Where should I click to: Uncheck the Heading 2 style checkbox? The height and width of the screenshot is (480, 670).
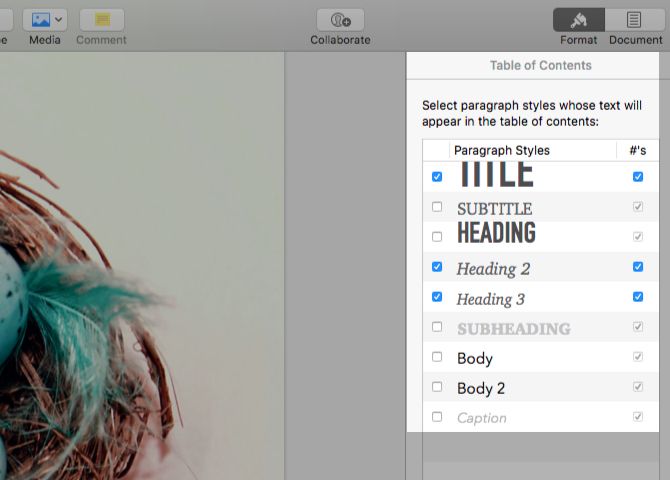pos(437,267)
